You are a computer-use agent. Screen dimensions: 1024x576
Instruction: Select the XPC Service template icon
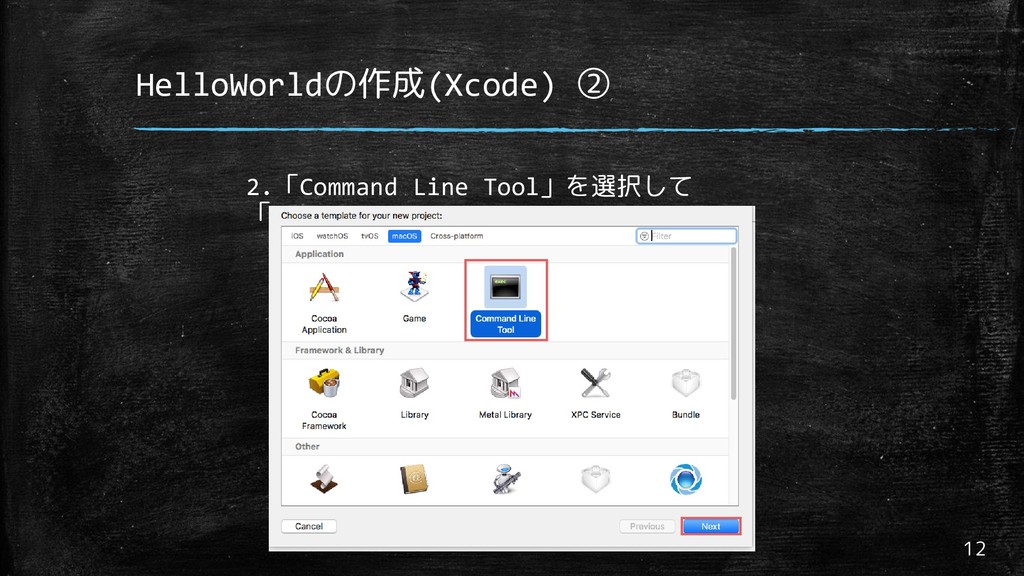click(x=596, y=383)
